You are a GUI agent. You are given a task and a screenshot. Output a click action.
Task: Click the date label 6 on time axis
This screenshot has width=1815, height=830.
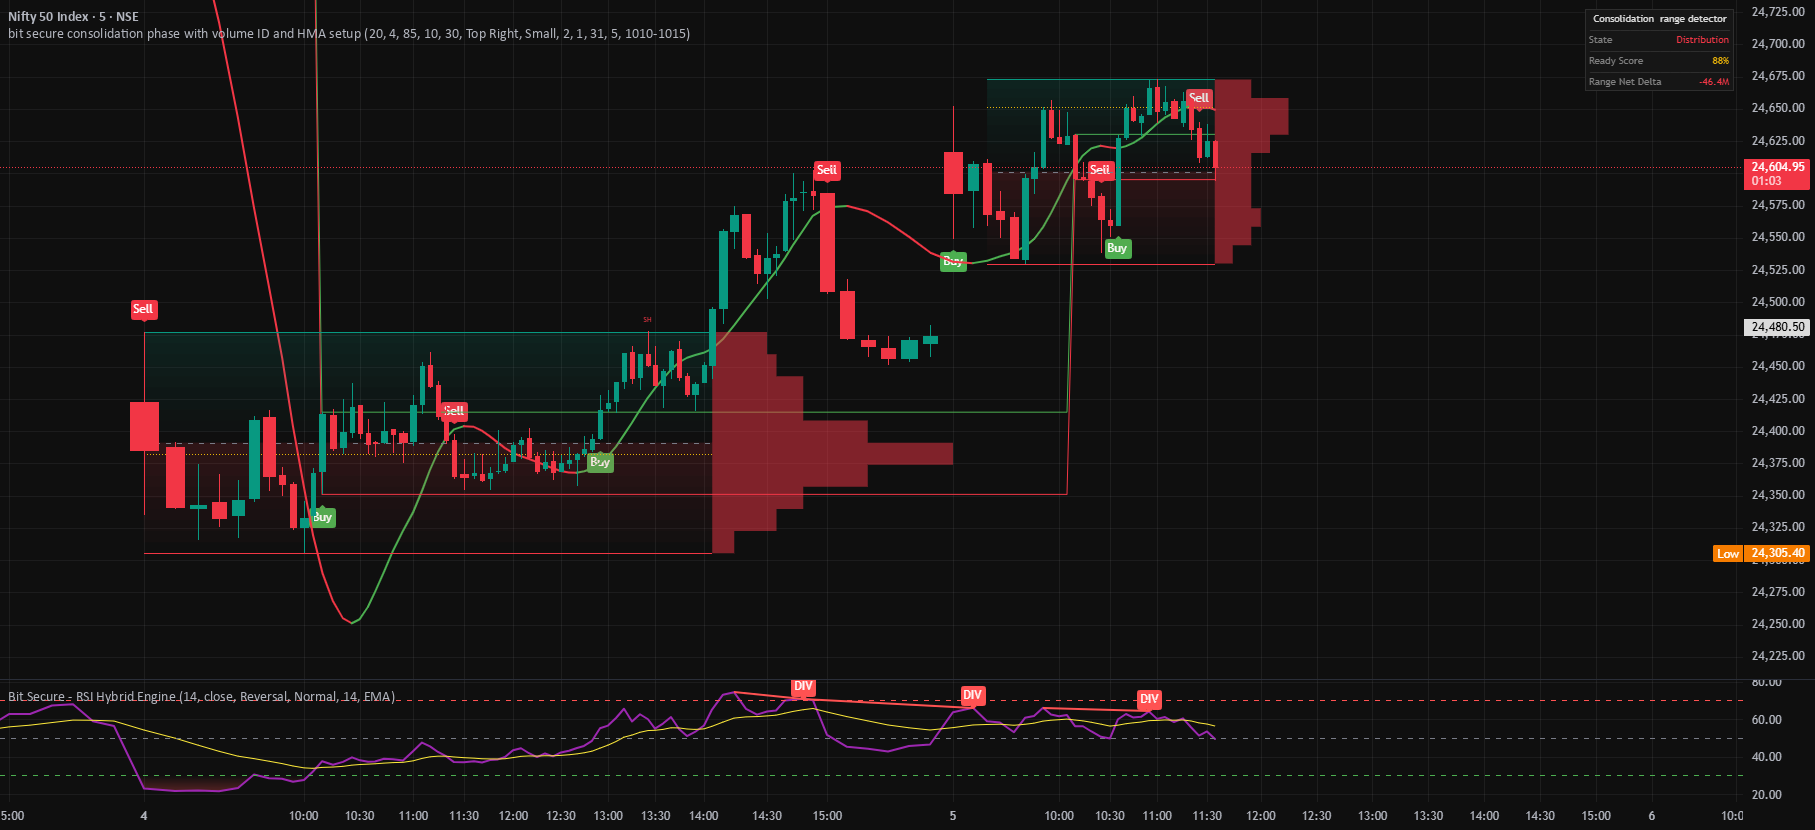(x=1652, y=816)
